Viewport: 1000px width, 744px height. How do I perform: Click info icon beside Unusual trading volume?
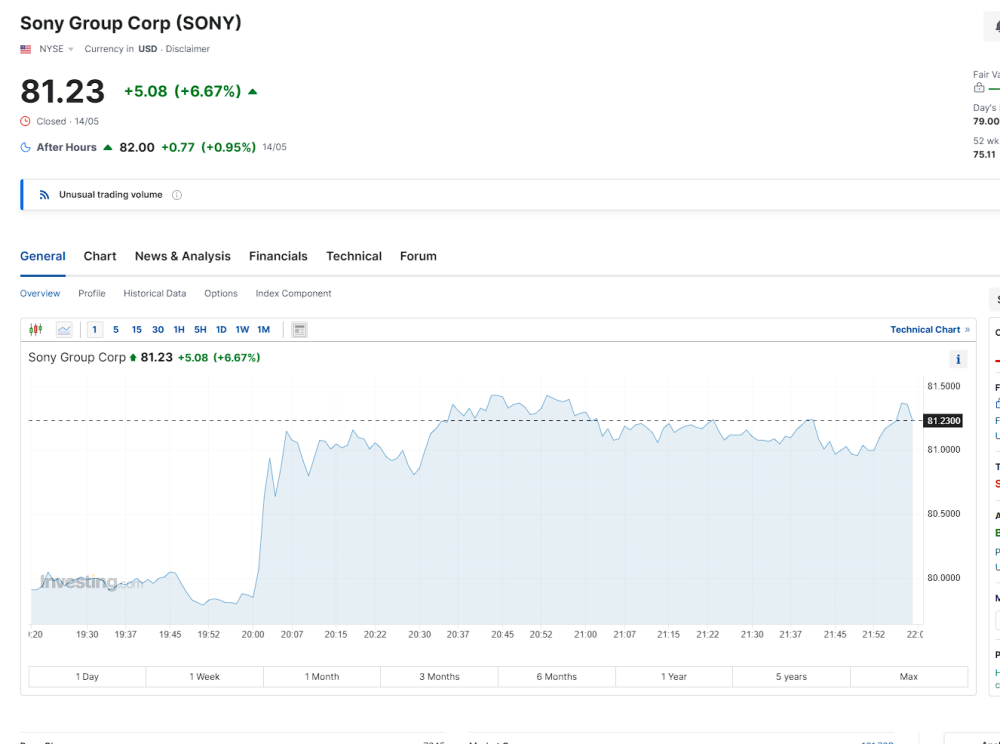click(x=177, y=195)
